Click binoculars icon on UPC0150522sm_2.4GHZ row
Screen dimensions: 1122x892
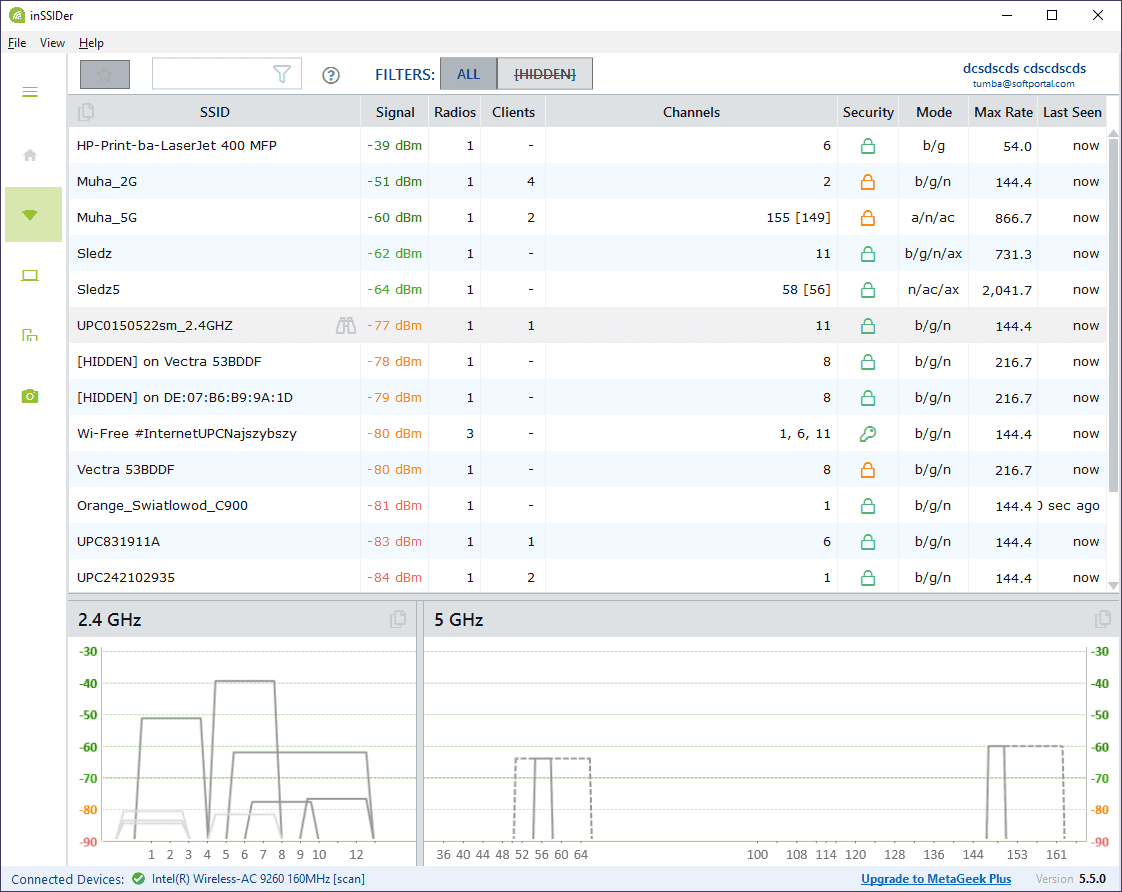point(346,325)
